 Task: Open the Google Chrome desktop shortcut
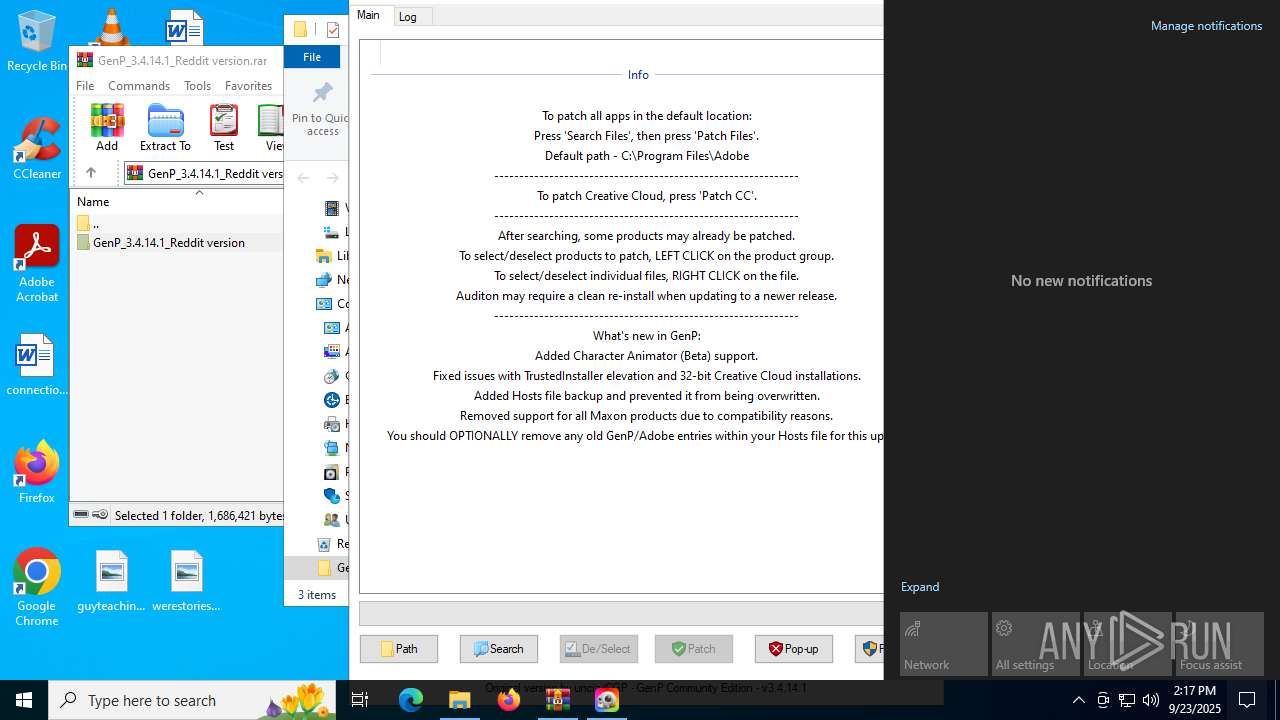point(37,588)
